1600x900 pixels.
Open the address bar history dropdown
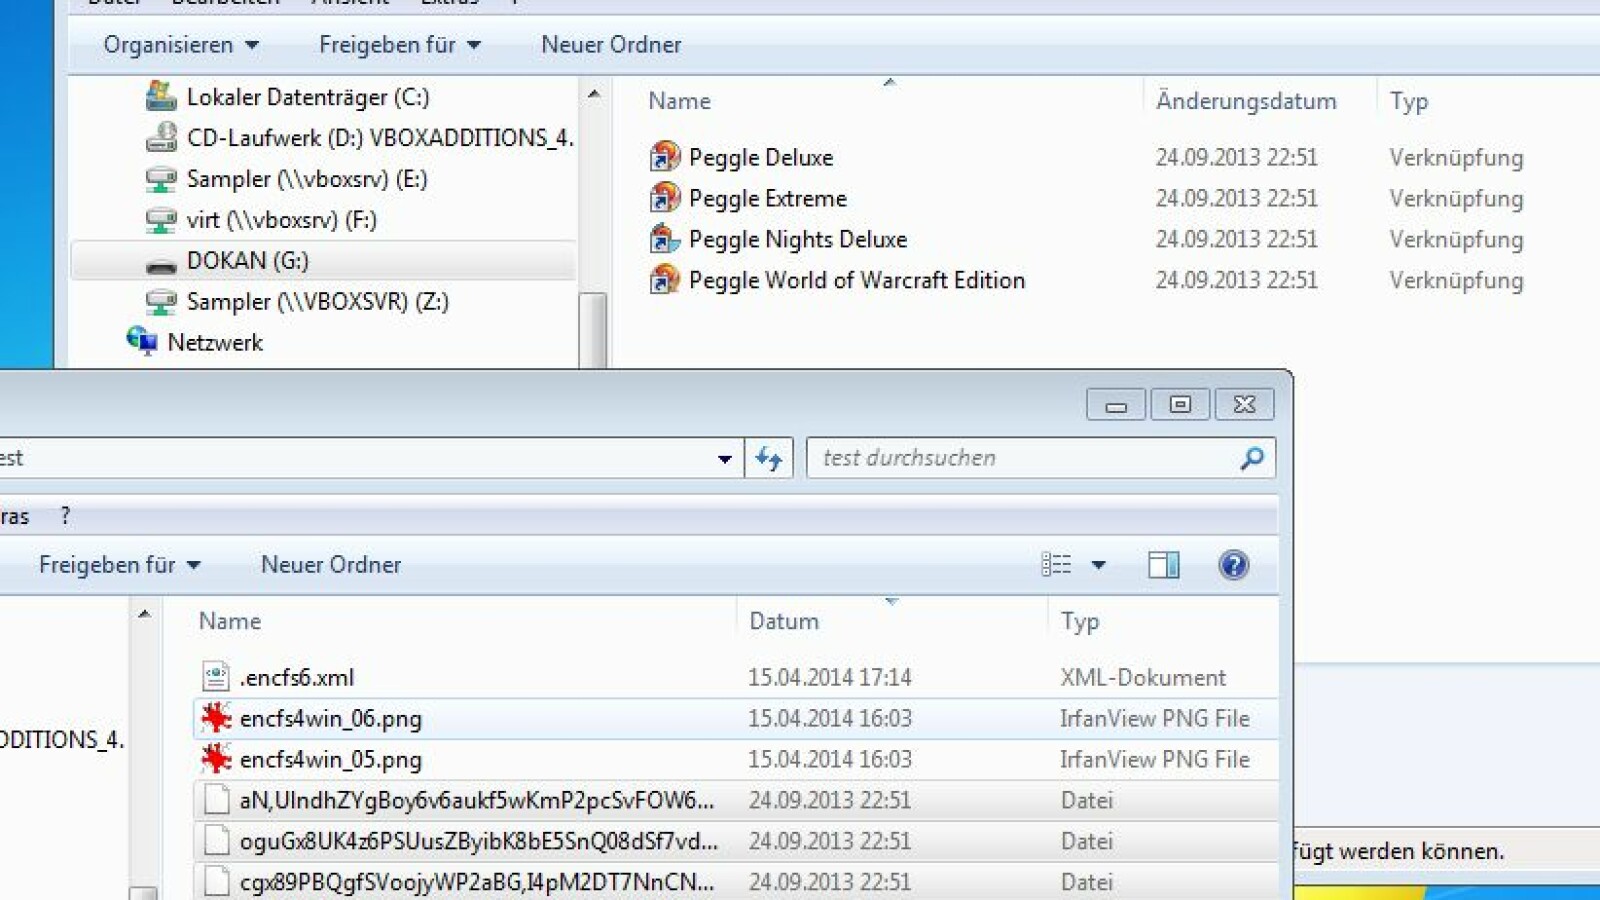[723, 458]
